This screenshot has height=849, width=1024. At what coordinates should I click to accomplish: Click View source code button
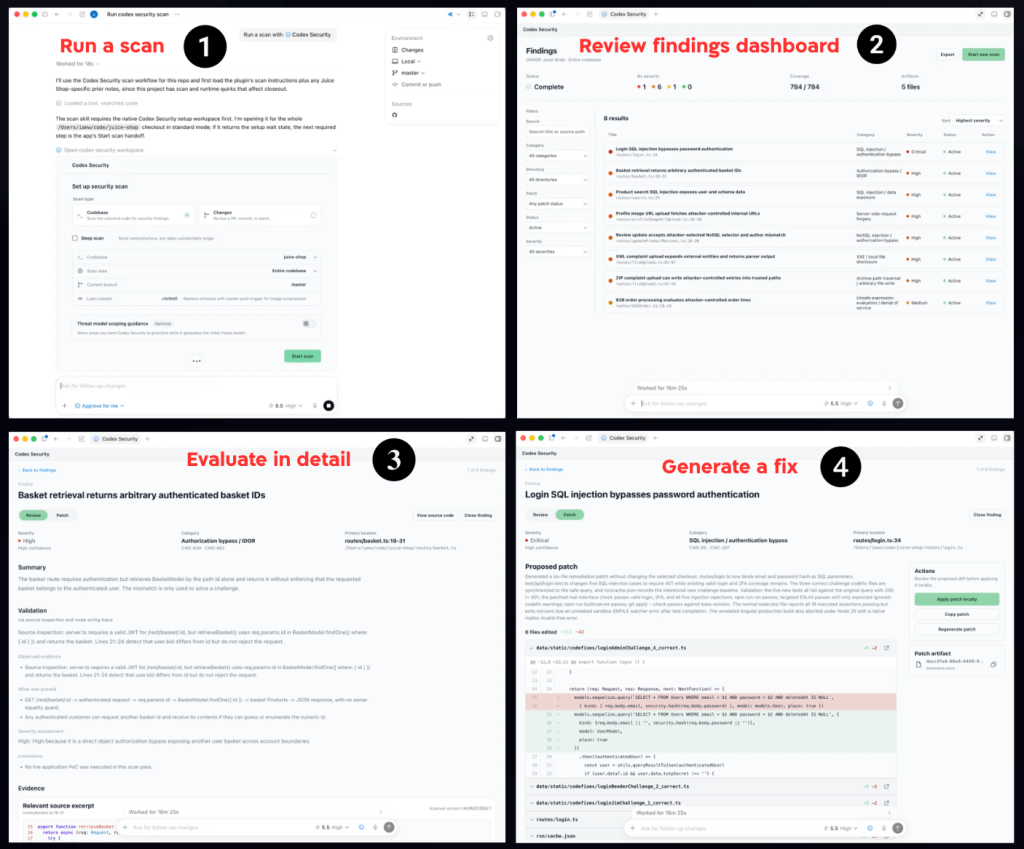pyautogui.click(x=435, y=515)
